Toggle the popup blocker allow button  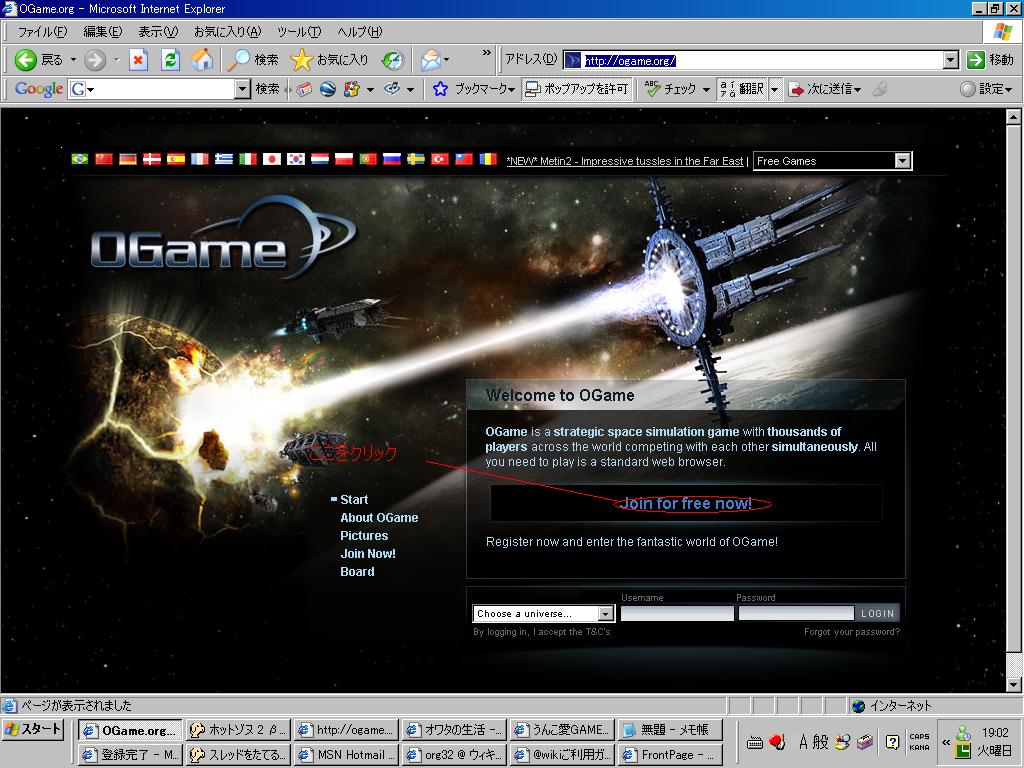(x=577, y=89)
